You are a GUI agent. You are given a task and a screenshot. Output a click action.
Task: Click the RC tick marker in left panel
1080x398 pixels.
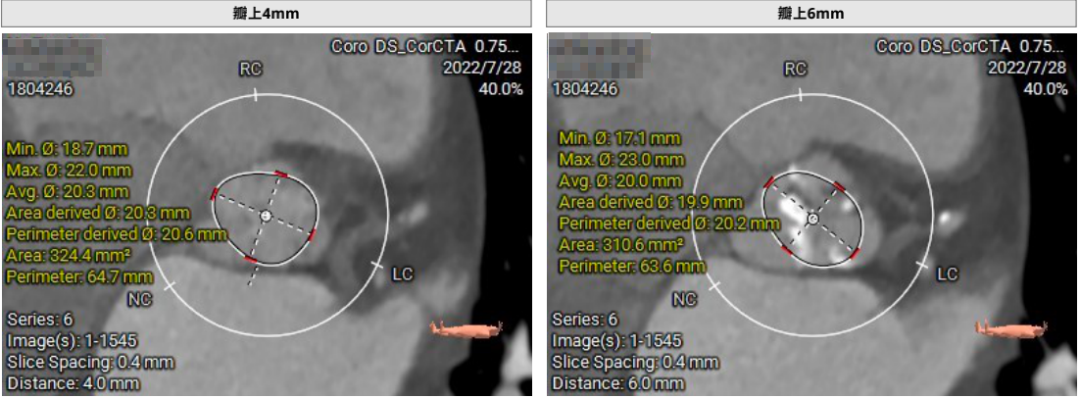pos(256,95)
